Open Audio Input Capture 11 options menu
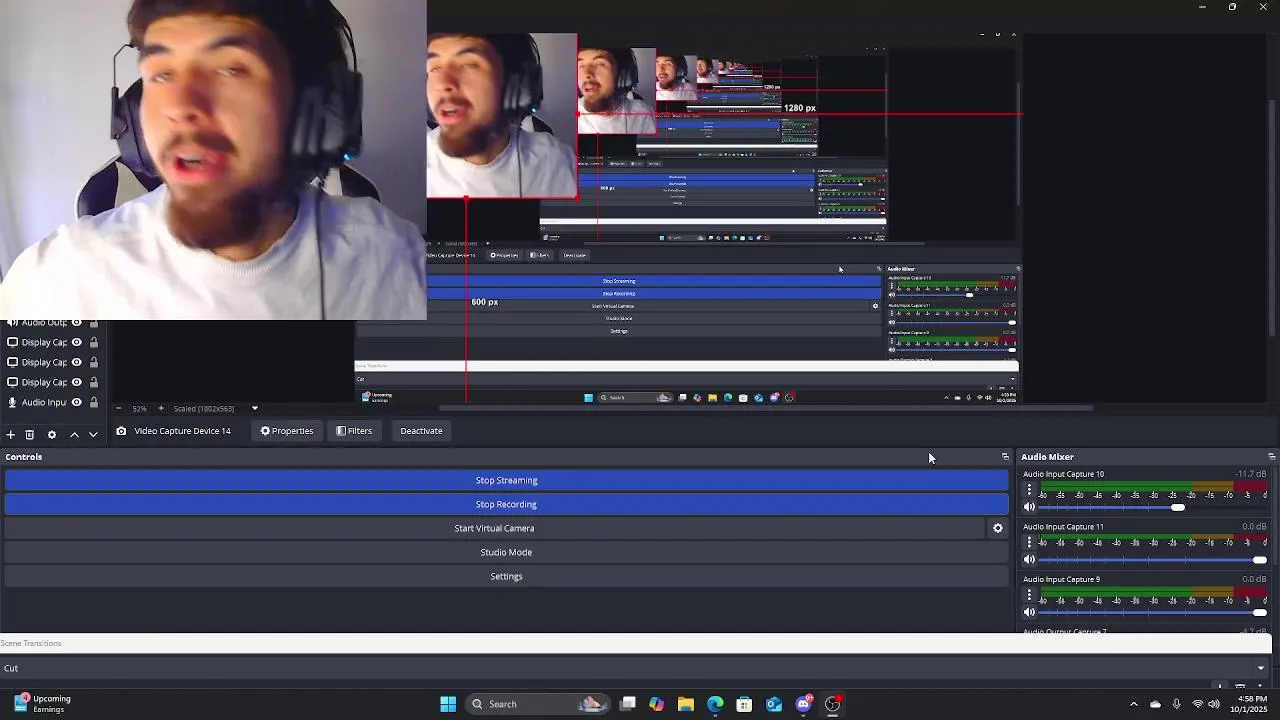The image size is (1280, 720). pos(1029,542)
